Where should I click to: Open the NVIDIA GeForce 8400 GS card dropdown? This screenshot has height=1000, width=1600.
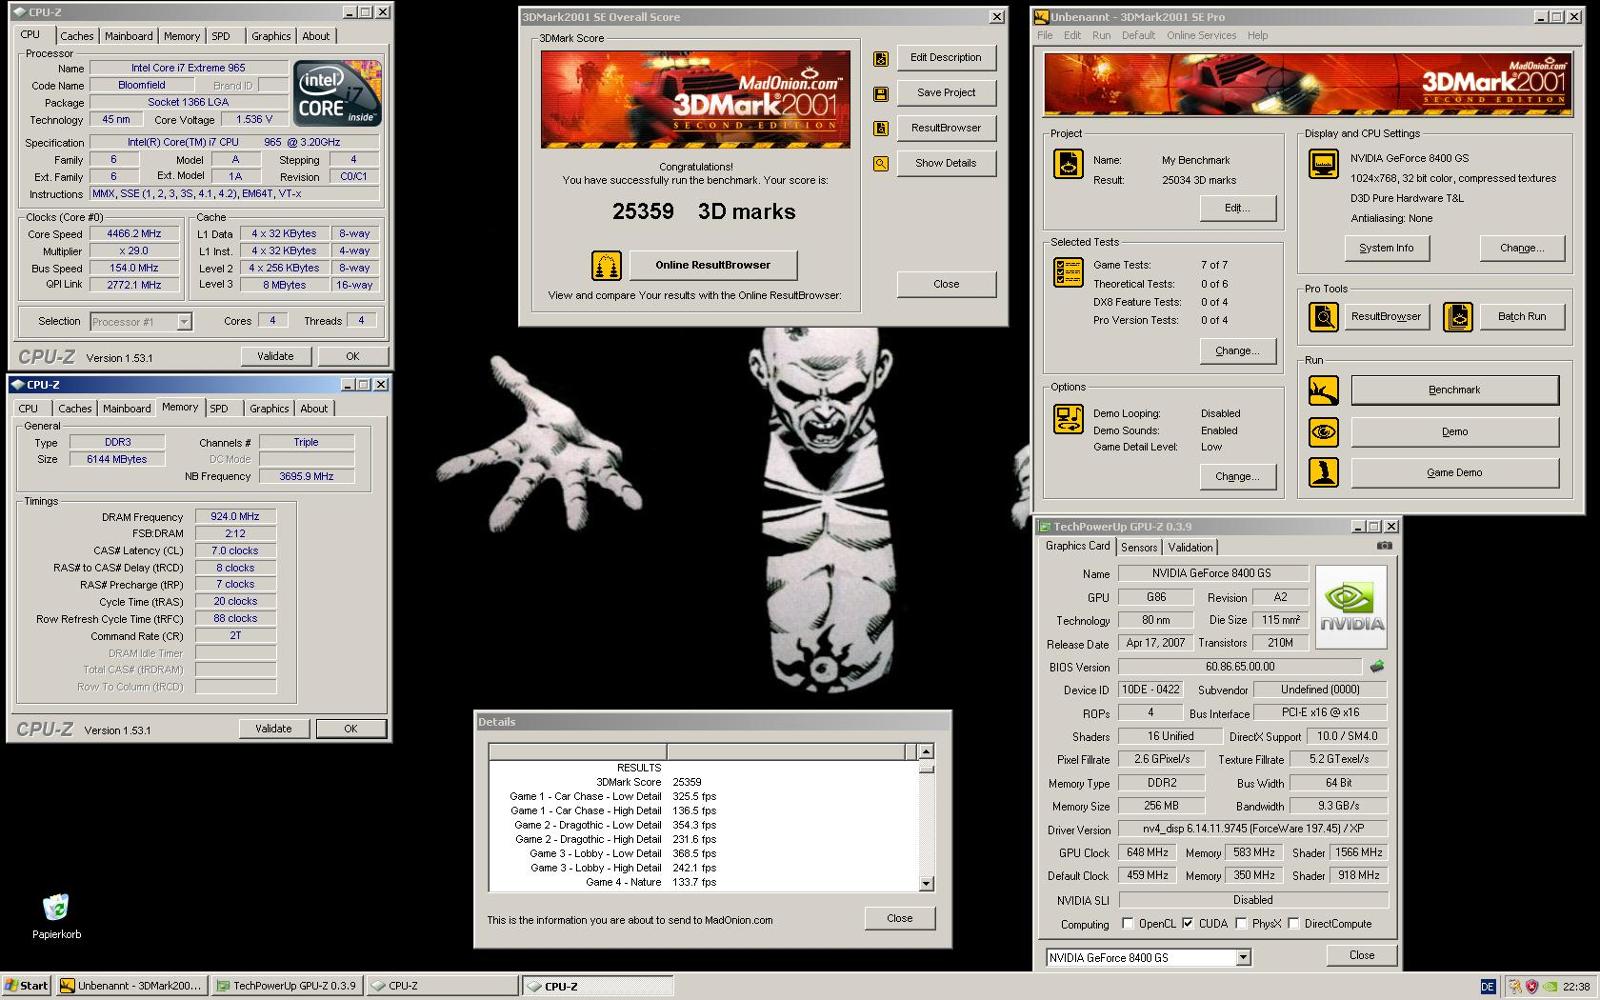(x=1243, y=958)
